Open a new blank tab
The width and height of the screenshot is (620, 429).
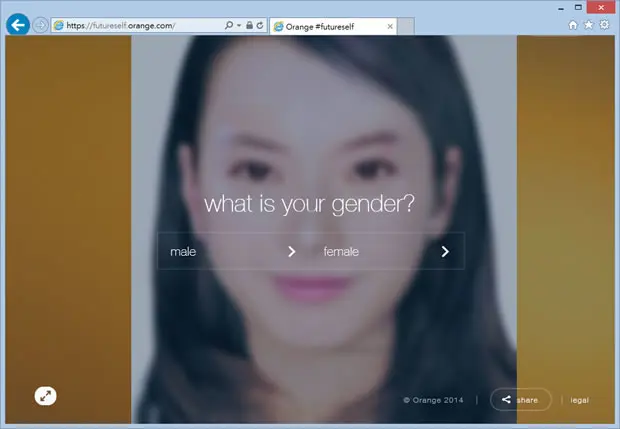[405, 26]
